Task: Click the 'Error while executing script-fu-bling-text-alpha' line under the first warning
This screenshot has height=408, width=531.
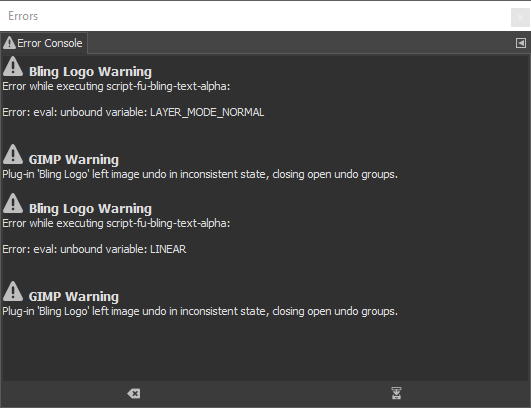Action: (116, 86)
